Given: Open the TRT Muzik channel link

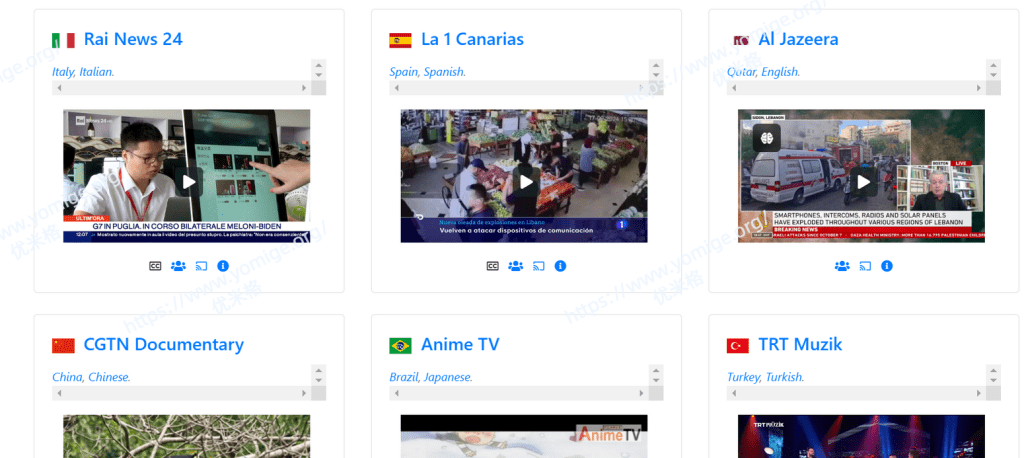Looking at the screenshot, I should click(800, 344).
